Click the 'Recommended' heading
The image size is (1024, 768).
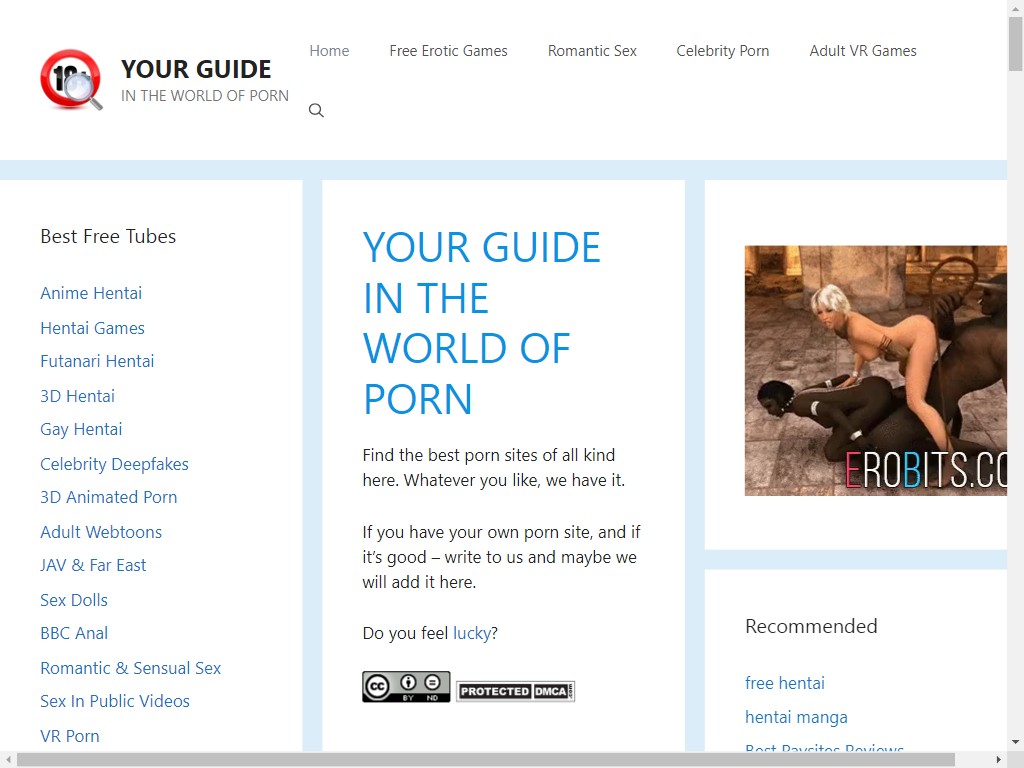811,626
